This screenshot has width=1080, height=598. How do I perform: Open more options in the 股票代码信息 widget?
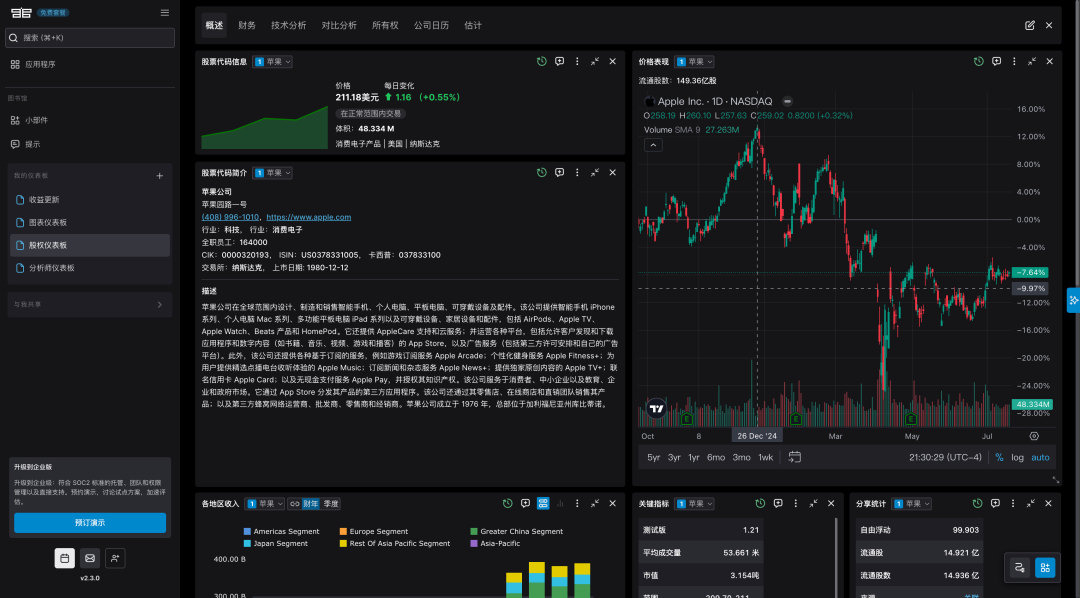[577, 61]
